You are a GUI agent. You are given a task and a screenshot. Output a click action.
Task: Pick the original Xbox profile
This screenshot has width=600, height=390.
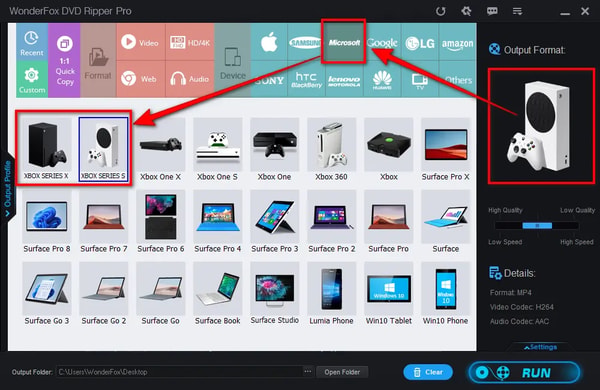[x=388, y=150]
